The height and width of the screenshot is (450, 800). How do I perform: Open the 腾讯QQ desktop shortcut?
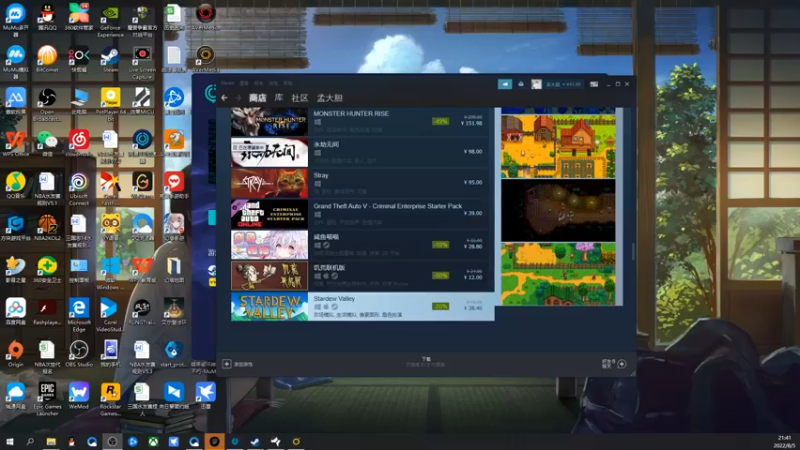click(47, 17)
